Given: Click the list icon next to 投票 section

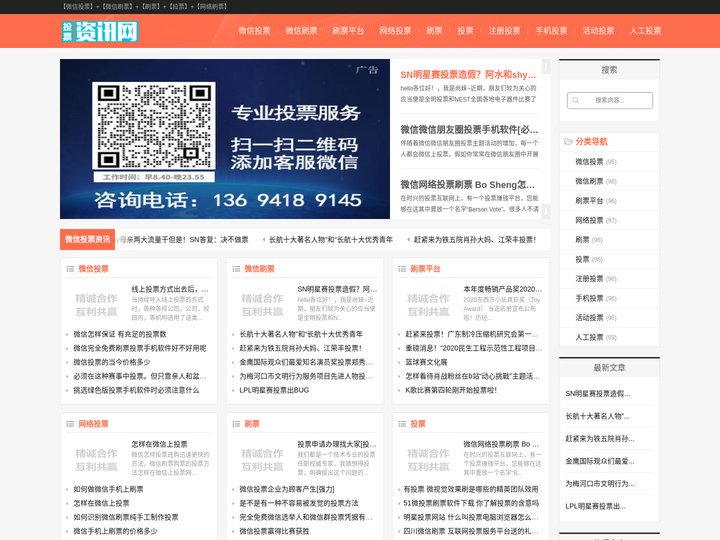Looking at the screenshot, I should (x=402, y=424).
